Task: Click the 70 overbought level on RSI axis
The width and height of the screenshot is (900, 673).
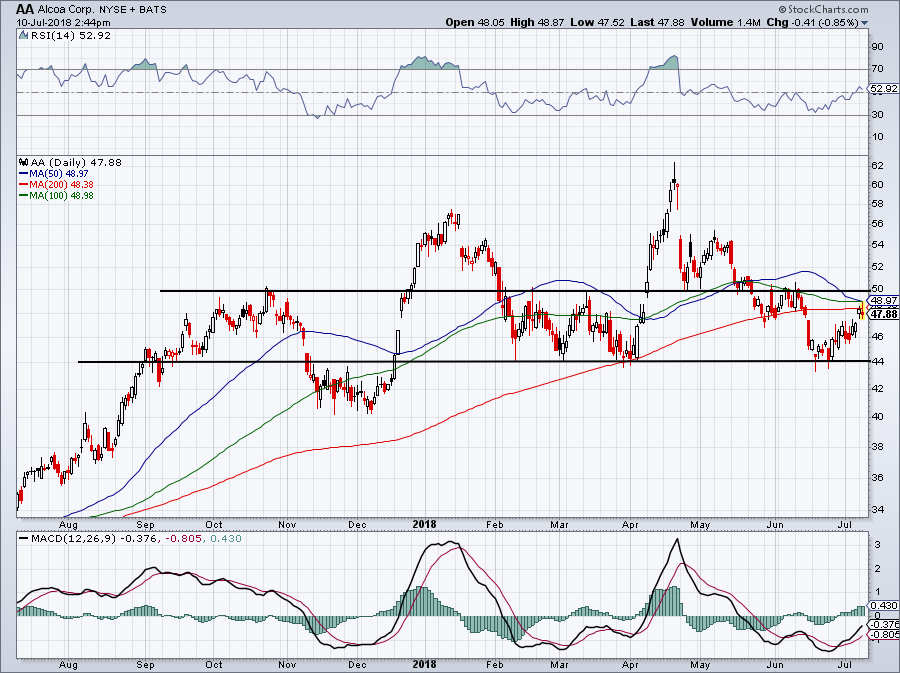Action: pyautogui.click(x=878, y=69)
